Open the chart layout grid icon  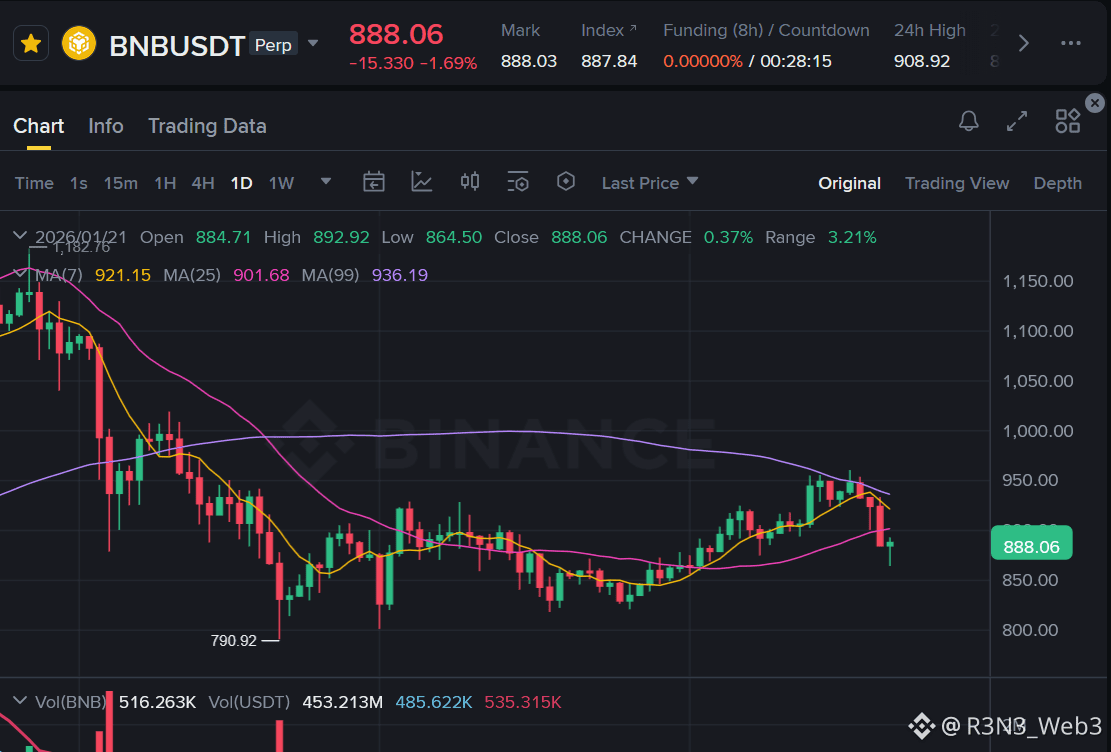click(1067, 121)
